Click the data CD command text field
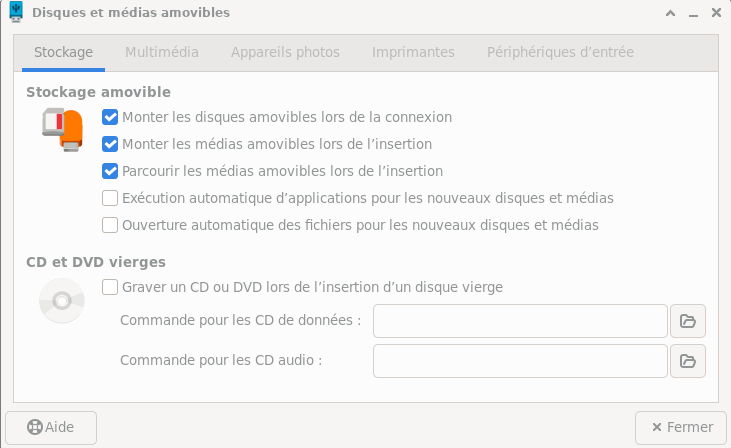The height and width of the screenshot is (448, 731). [520, 321]
